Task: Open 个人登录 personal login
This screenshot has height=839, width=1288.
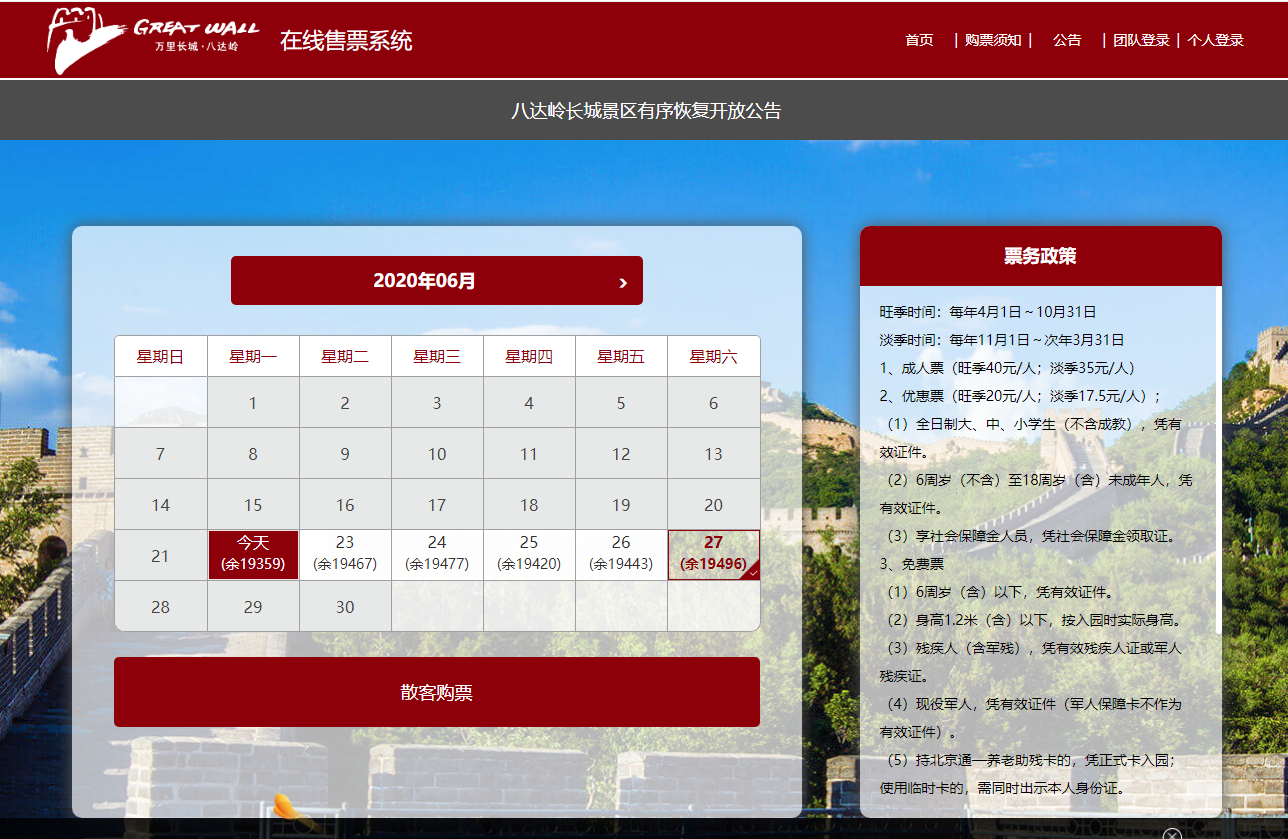Action: [x=1215, y=40]
